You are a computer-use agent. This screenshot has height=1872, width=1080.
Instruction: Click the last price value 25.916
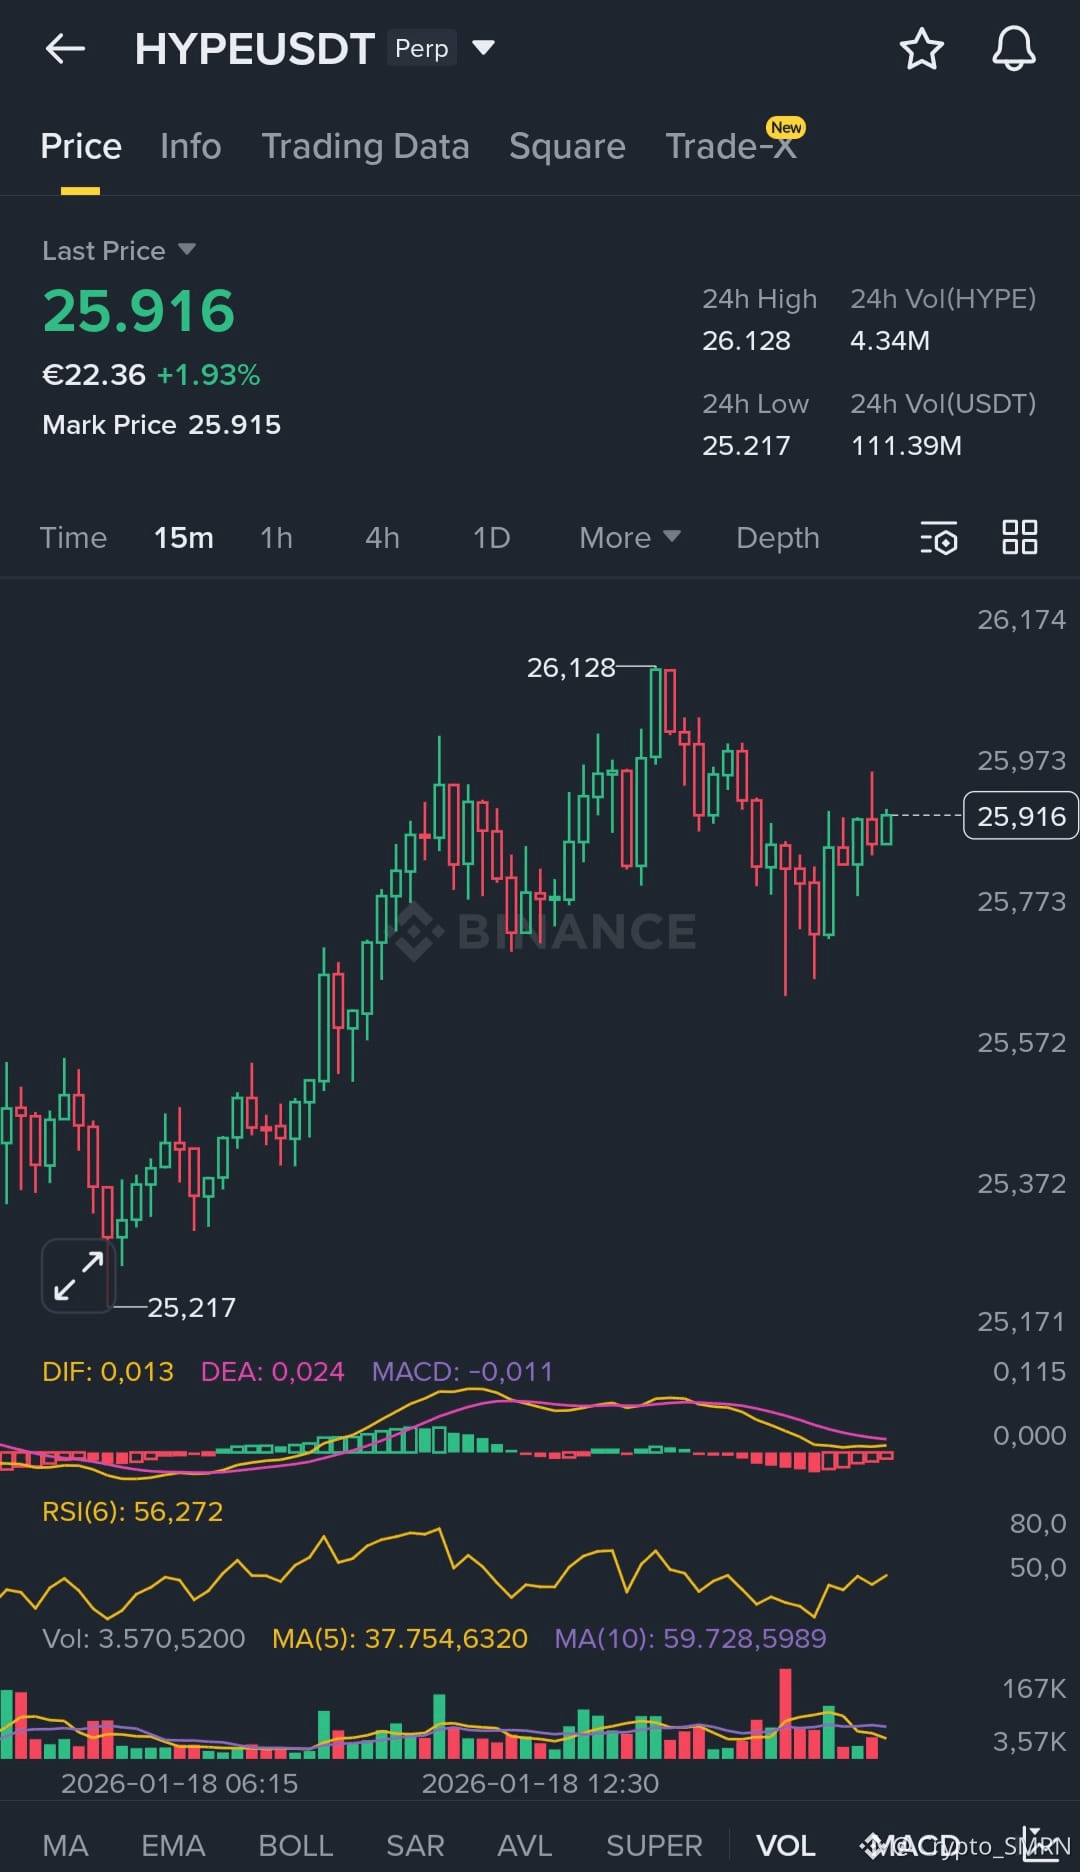138,311
